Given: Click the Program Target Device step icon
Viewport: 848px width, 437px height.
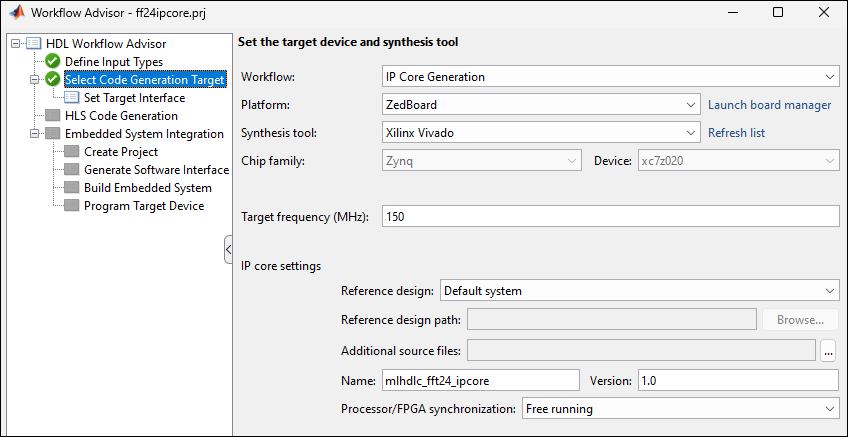Looking at the screenshot, I should pyautogui.click(x=72, y=206).
